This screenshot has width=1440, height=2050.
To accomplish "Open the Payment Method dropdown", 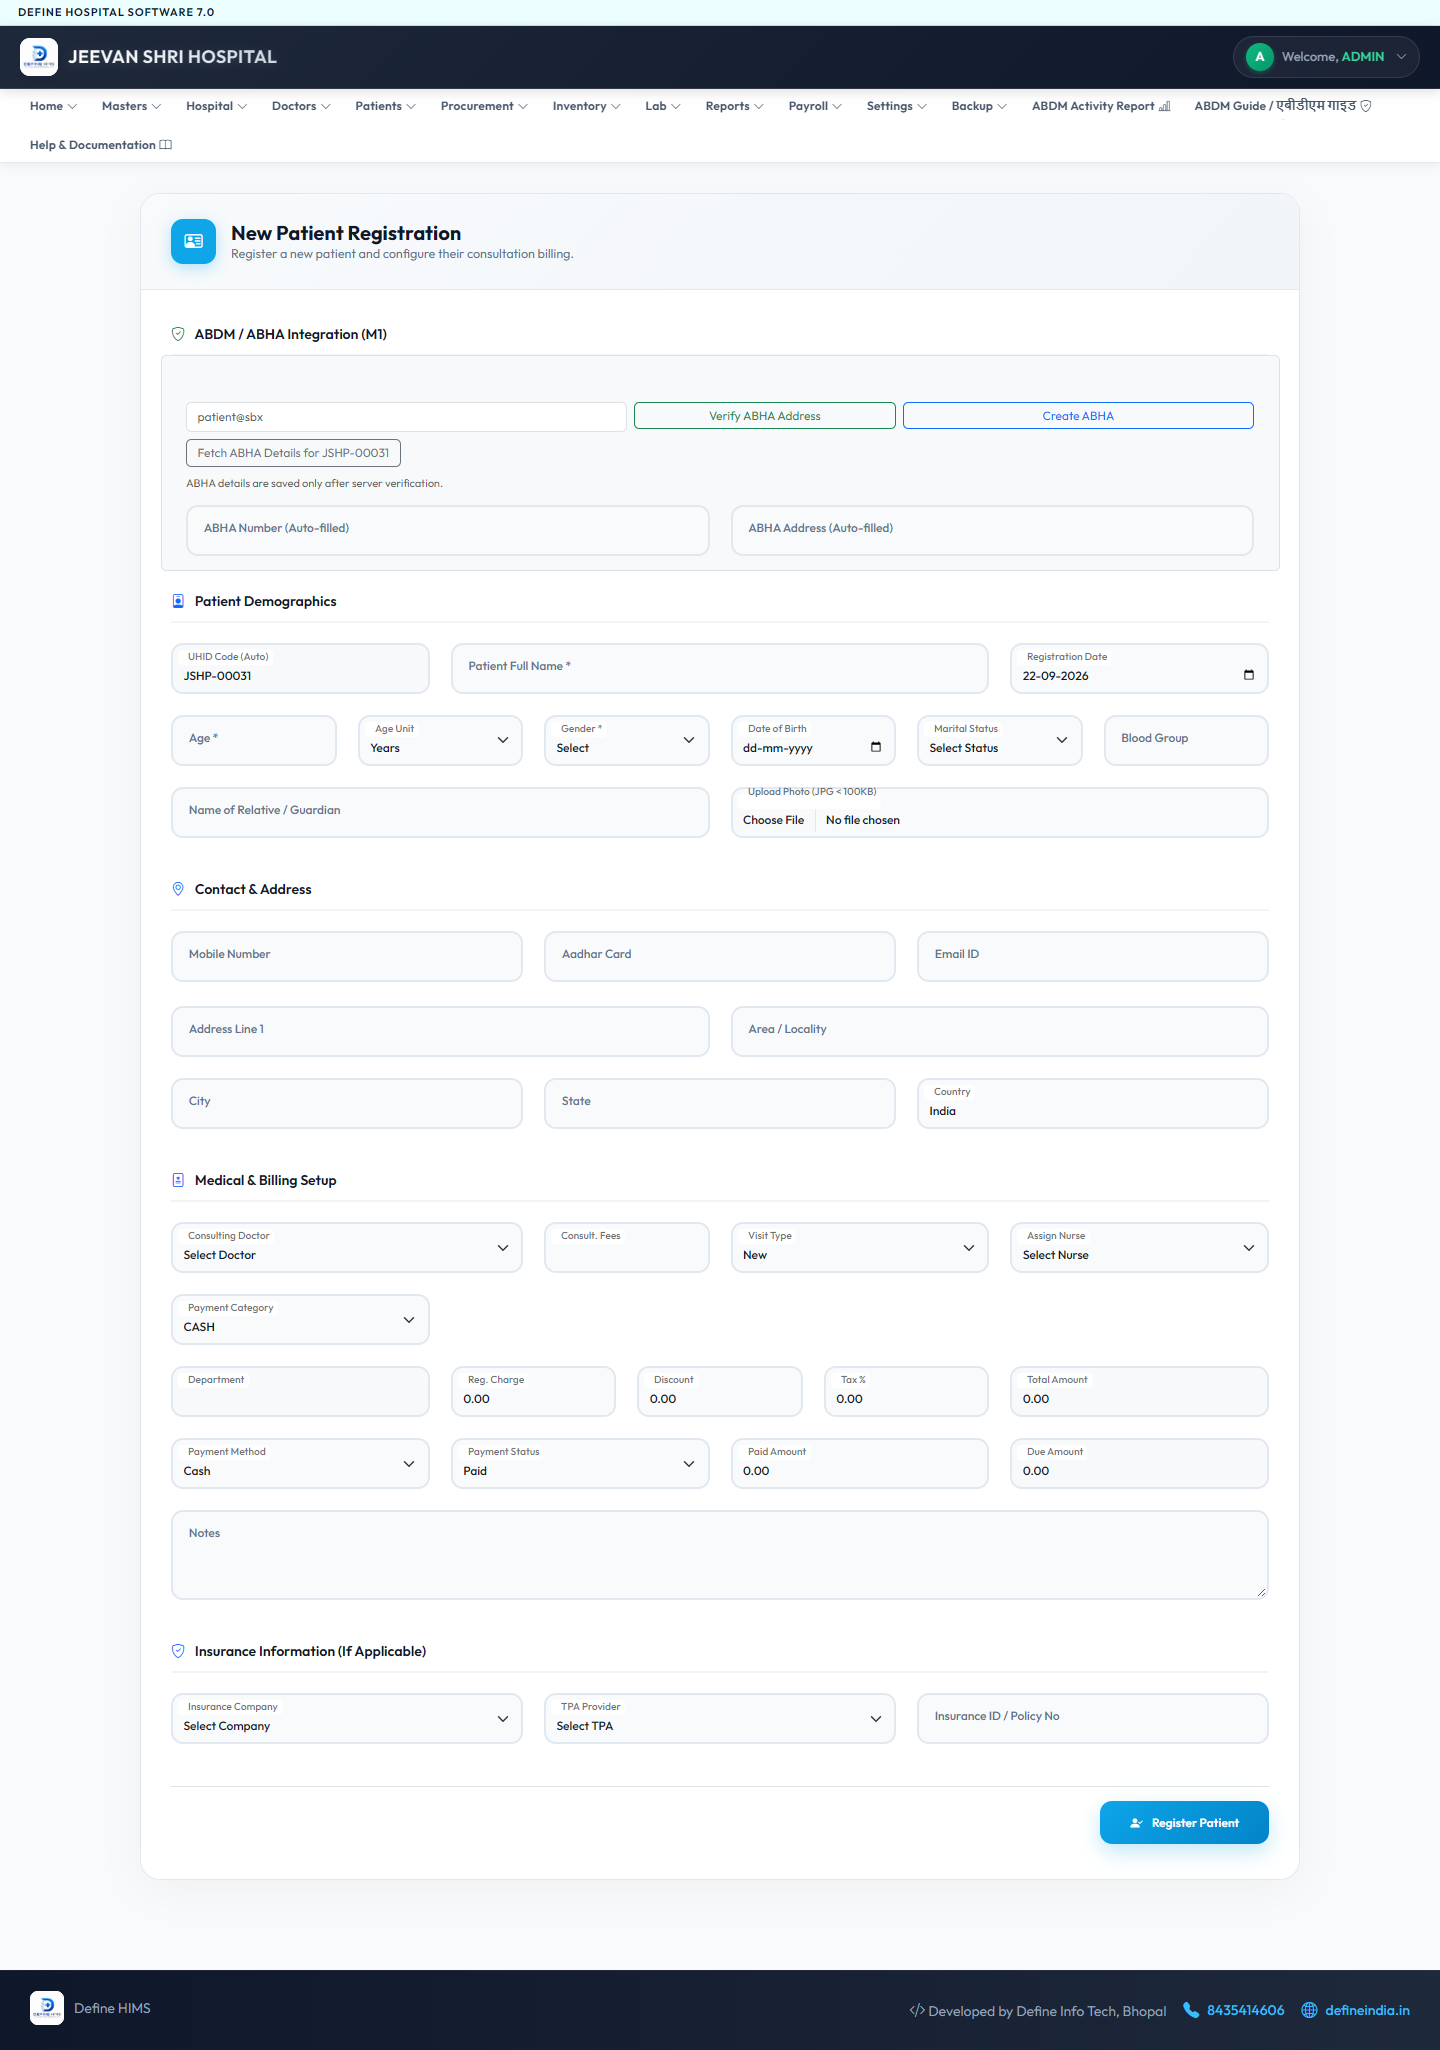I will pyautogui.click(x=300, y=1463).
